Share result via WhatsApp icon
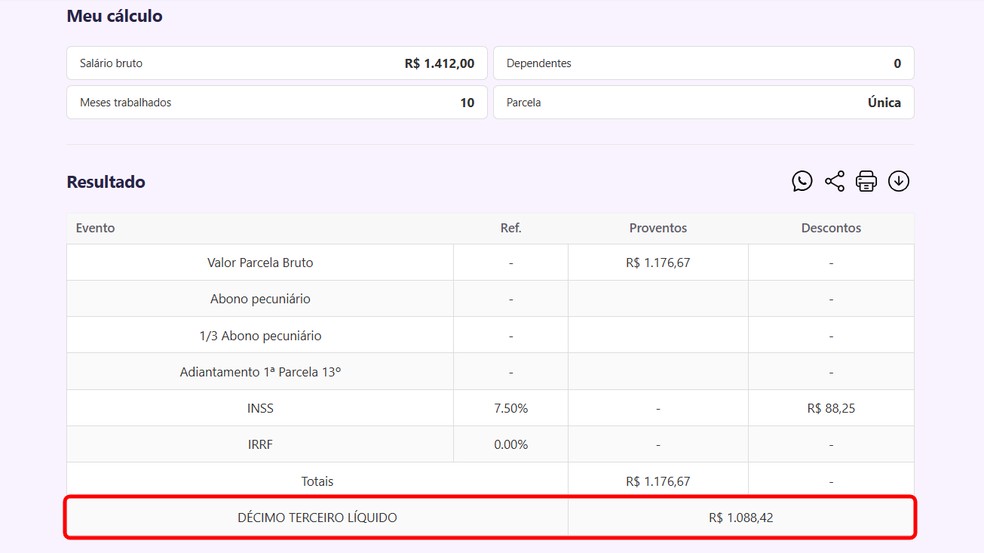Image resolution: width=984 pixels, height=553 pixels. (x=801, y=181)
